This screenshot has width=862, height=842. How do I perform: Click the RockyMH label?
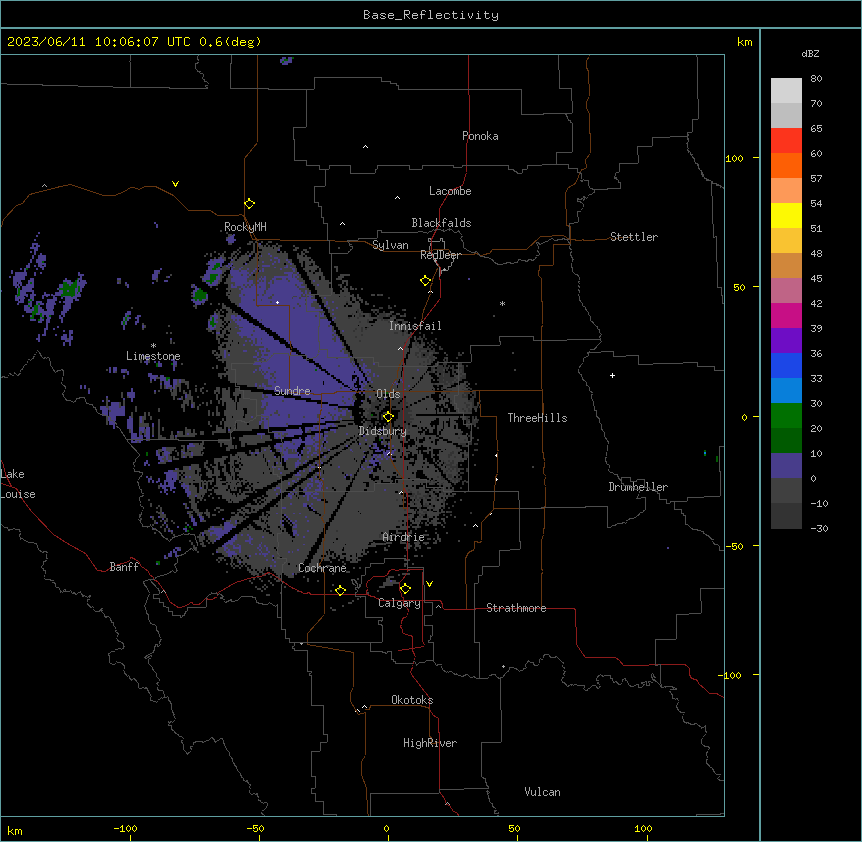(x=245, y=227)
